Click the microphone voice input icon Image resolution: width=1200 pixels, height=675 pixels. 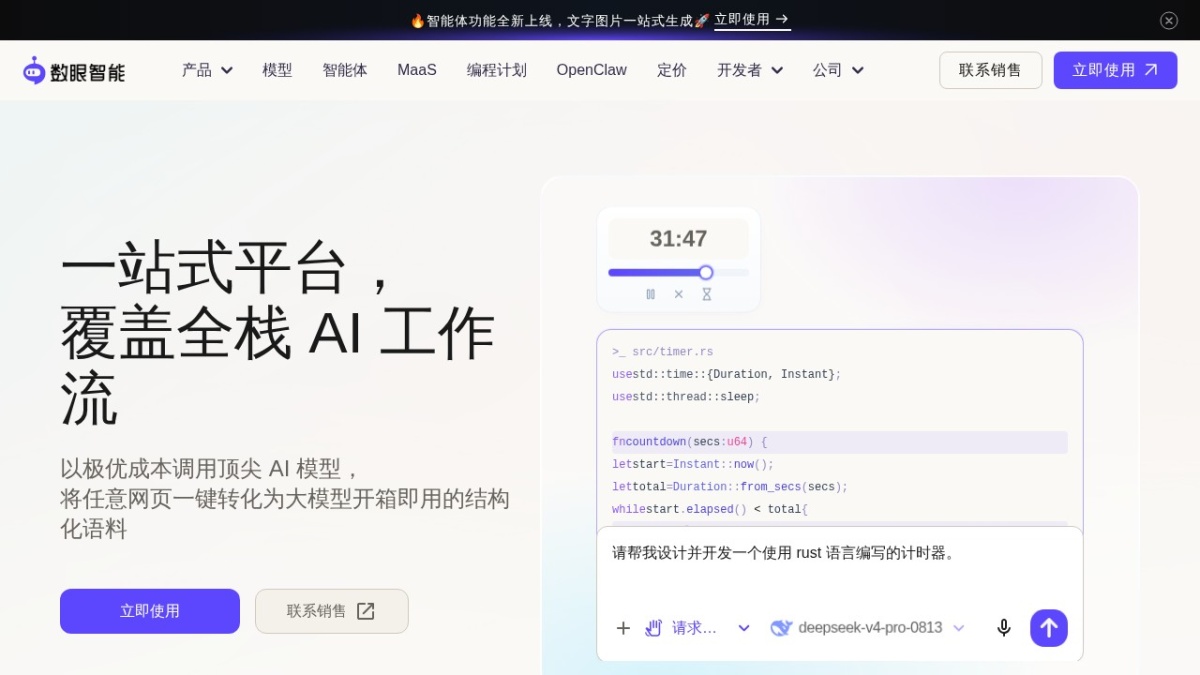(x=1004, y=628)
